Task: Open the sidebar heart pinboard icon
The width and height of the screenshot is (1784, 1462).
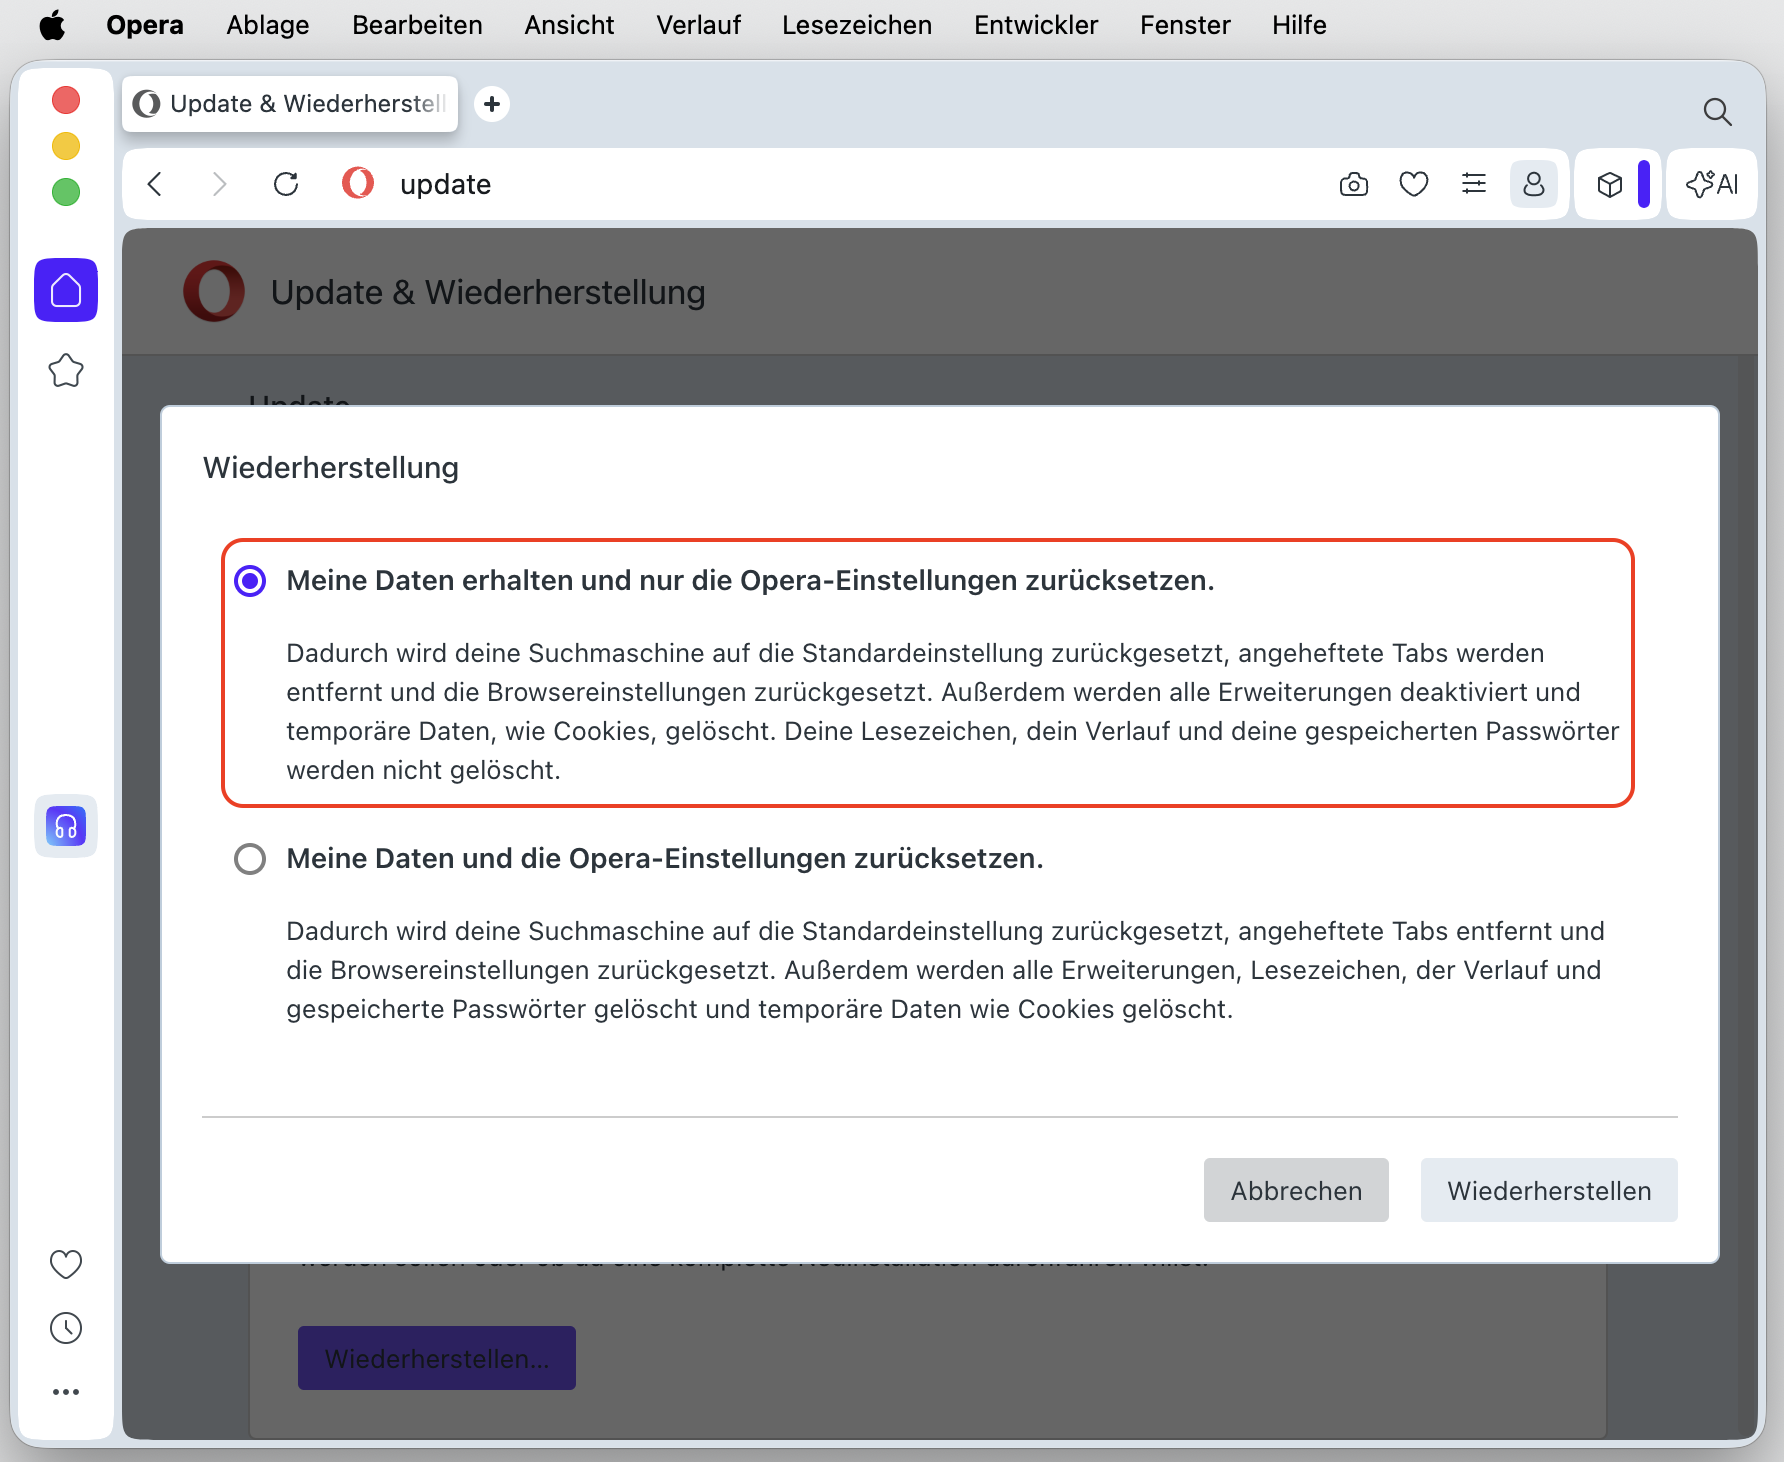Action: 66,1264
